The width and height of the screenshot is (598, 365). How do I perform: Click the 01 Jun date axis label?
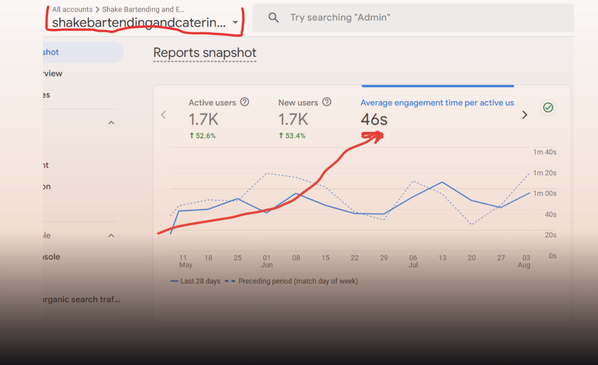[267, 261]
